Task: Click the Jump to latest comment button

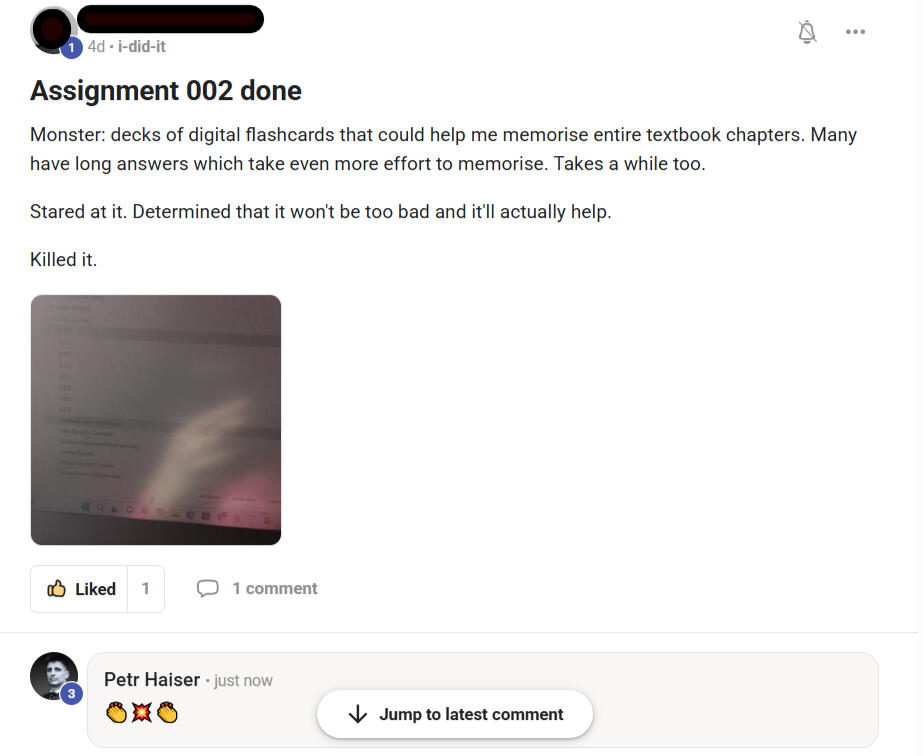Action: pos(455,714)
